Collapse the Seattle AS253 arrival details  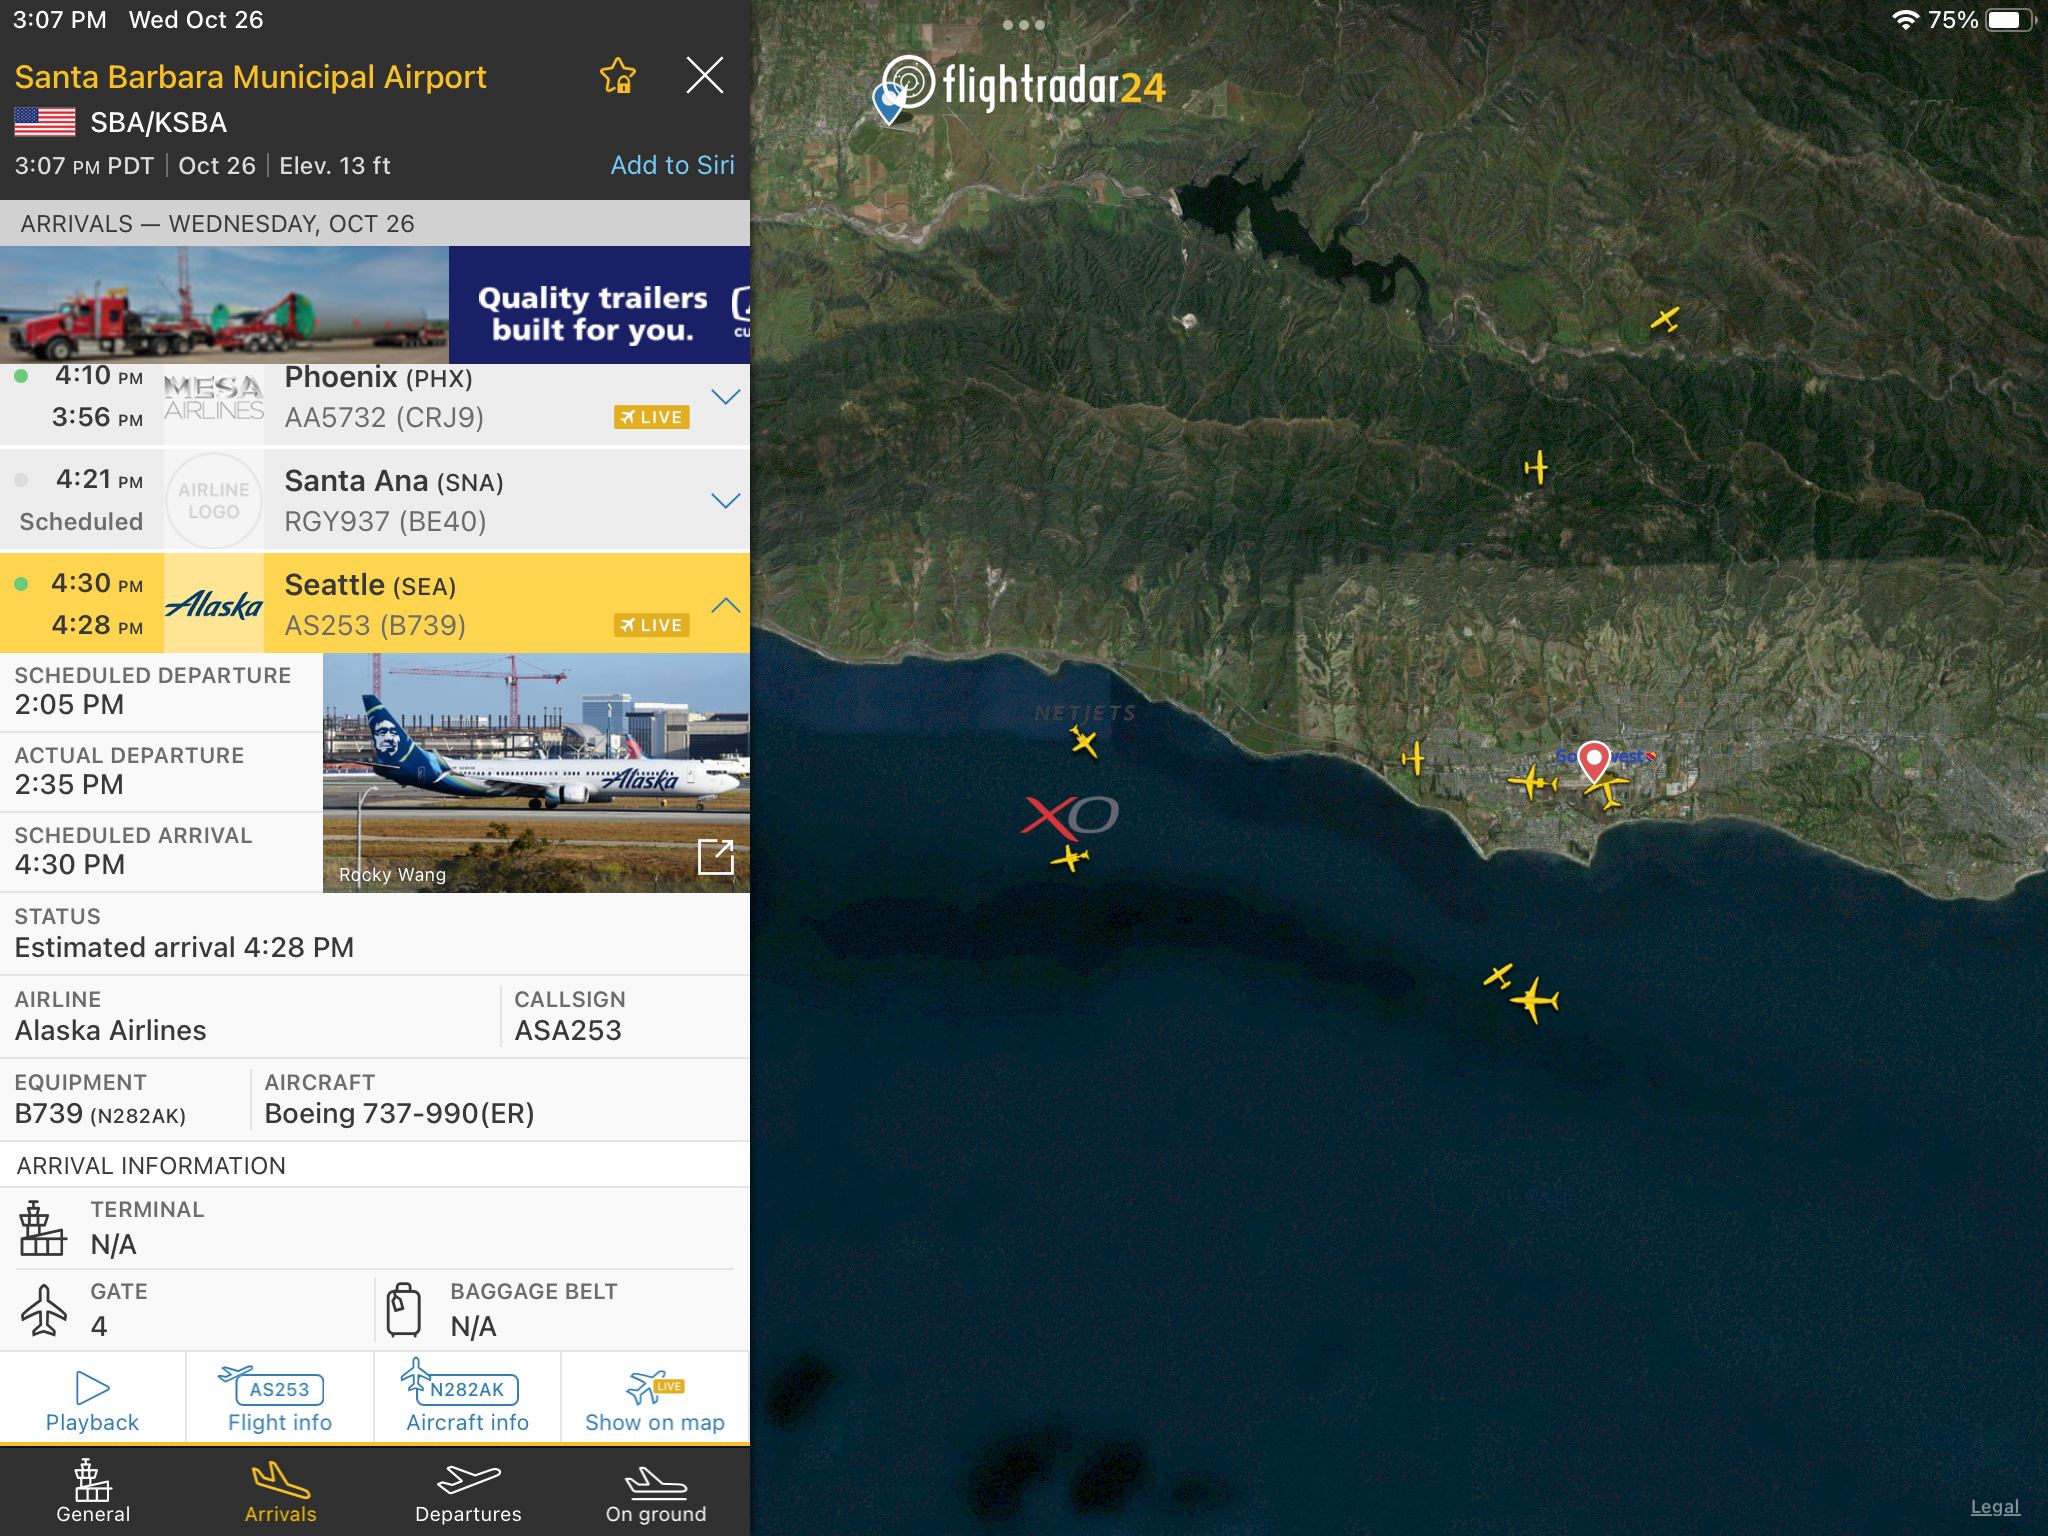(x=725, y=605)
